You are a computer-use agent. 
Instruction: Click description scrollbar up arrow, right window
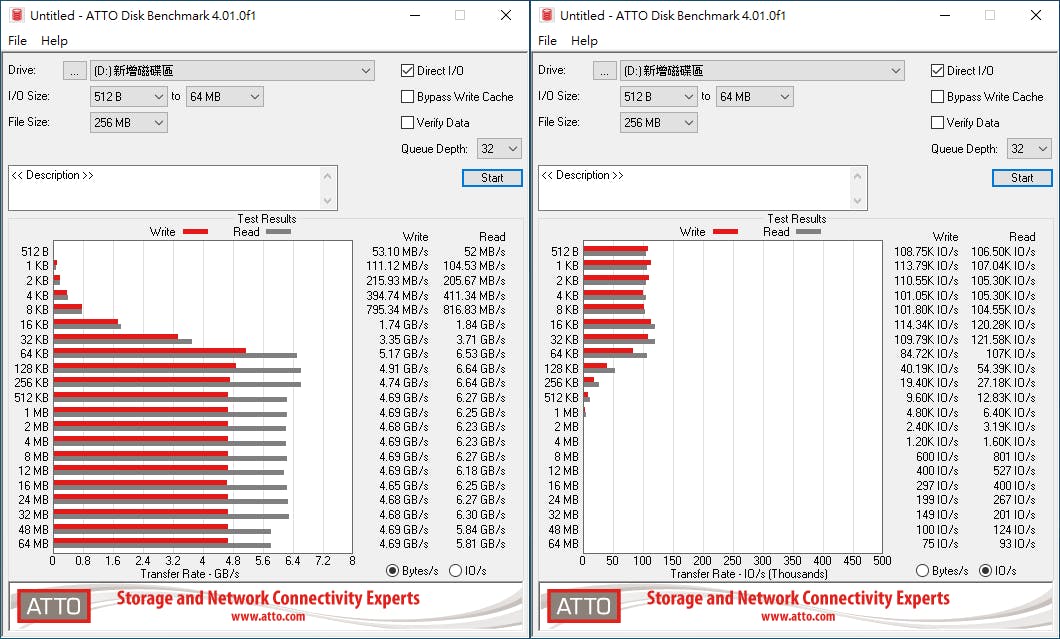(x=858, y=176)
